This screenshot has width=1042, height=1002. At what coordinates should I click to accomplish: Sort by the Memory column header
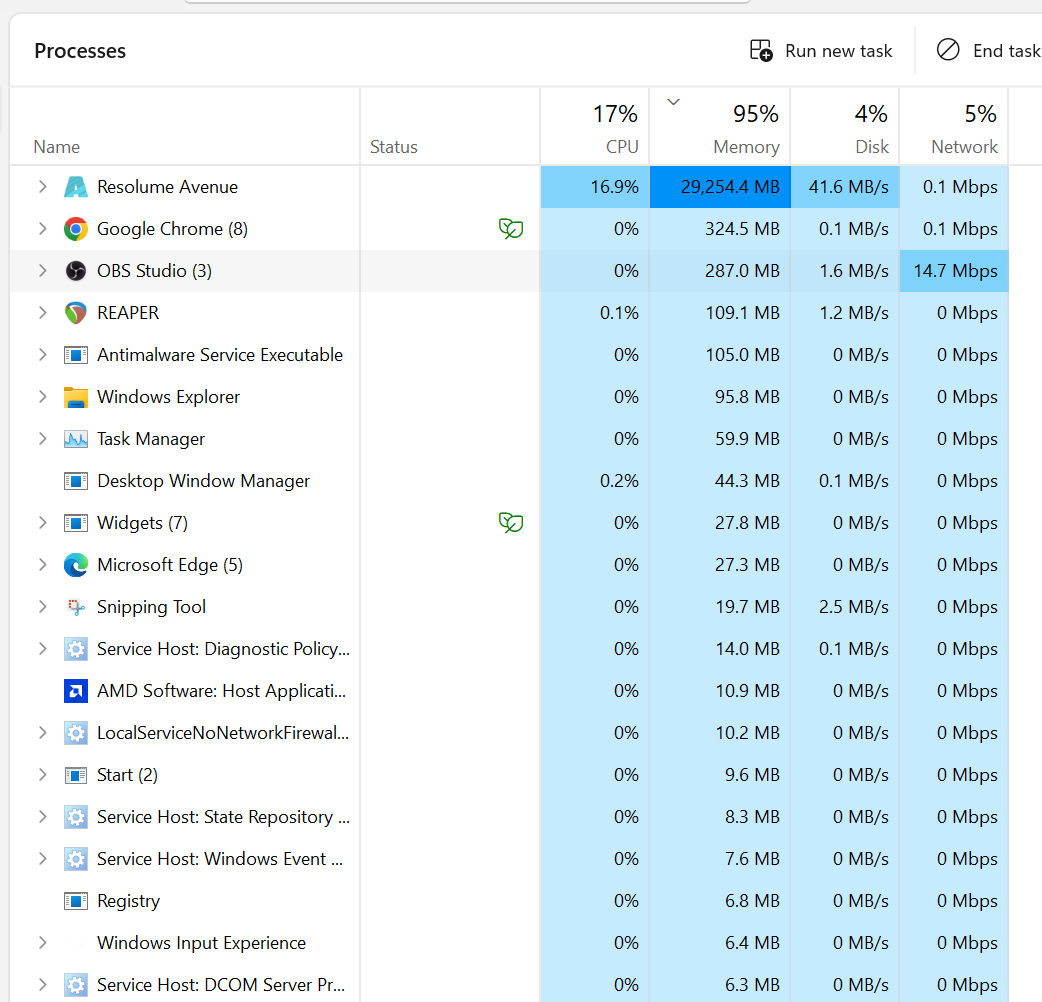[735, 128]
